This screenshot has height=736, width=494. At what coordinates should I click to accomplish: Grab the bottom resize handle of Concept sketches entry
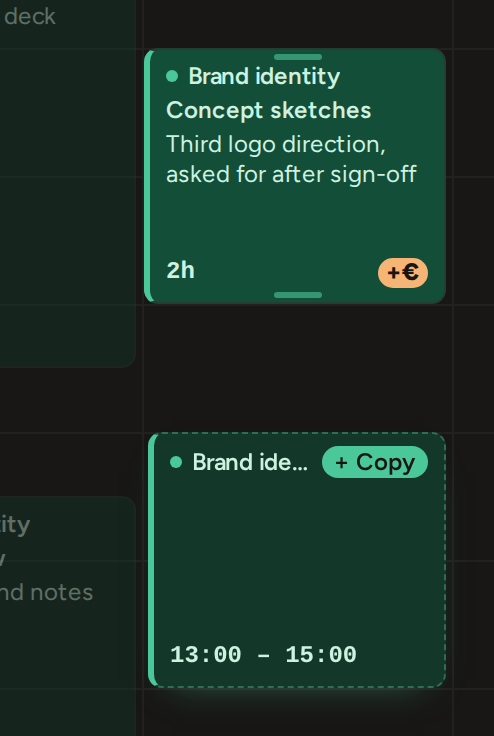pyautogui.click(x=298, y=295)
